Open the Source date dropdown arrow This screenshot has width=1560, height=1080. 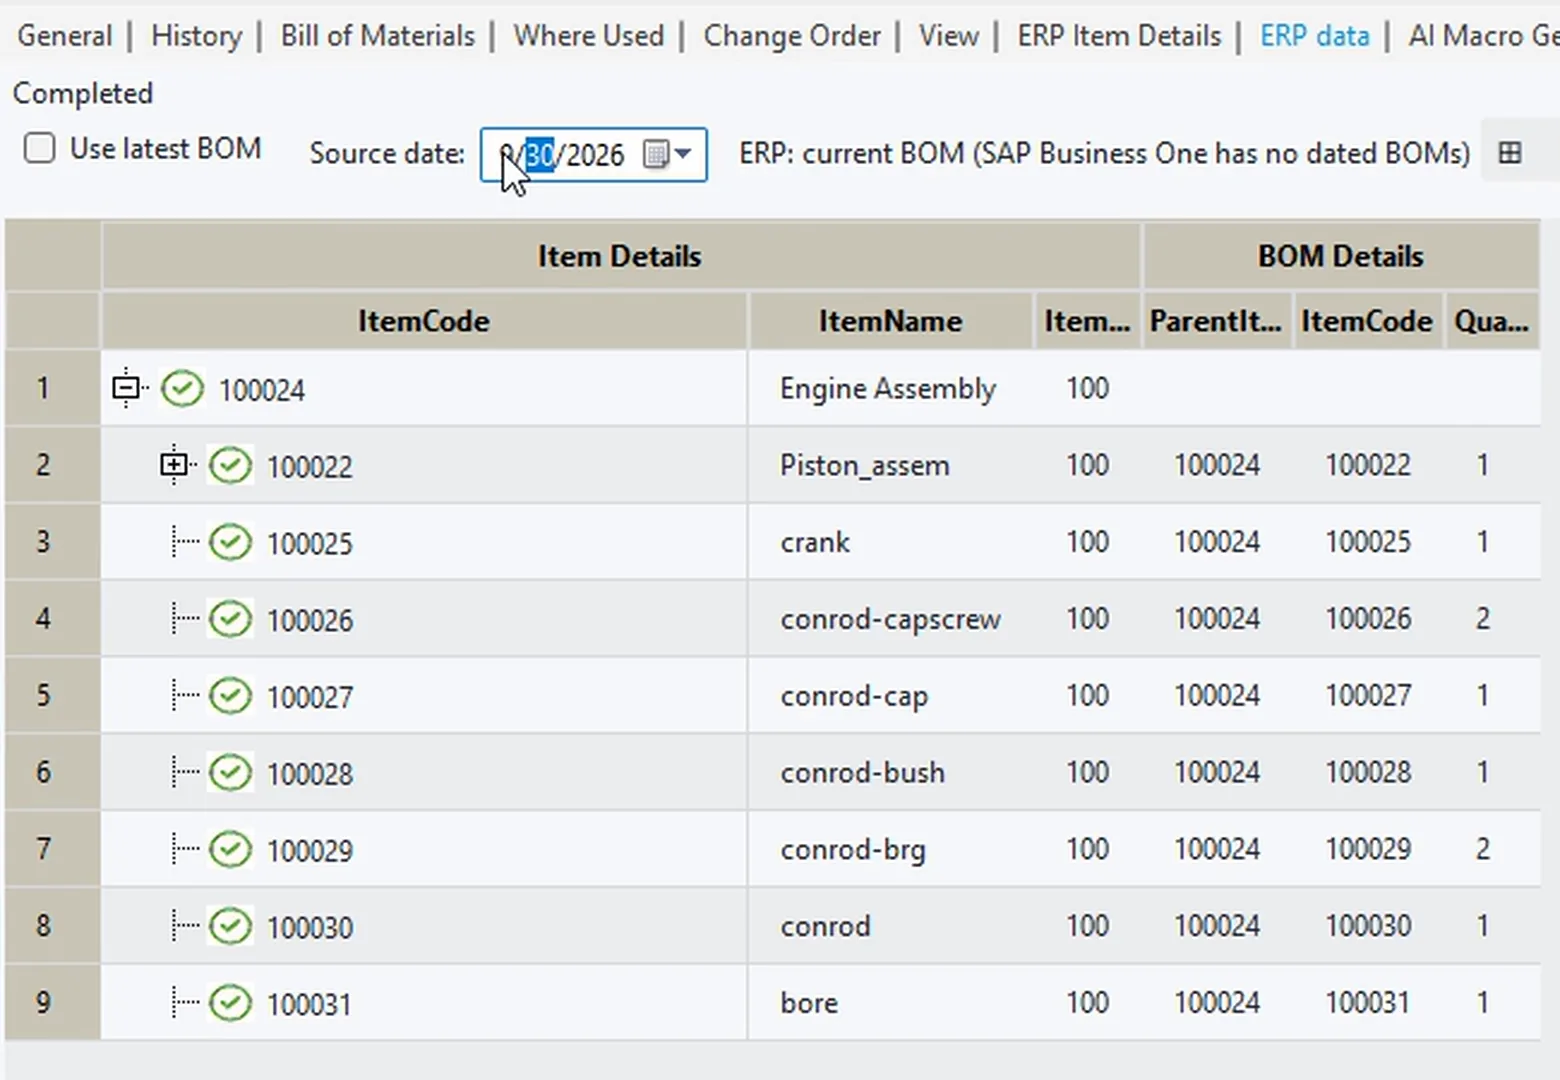point(683,154)
